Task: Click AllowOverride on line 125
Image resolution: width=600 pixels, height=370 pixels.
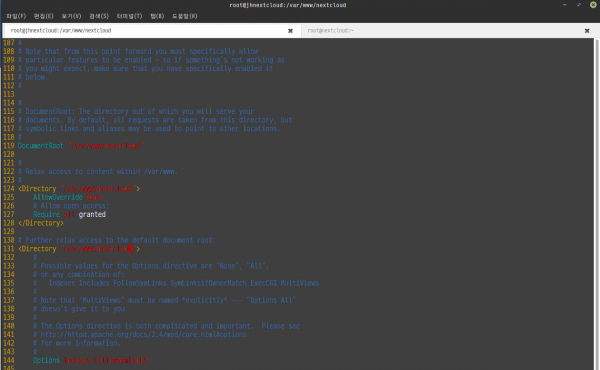Action: [x=58, y=197]
